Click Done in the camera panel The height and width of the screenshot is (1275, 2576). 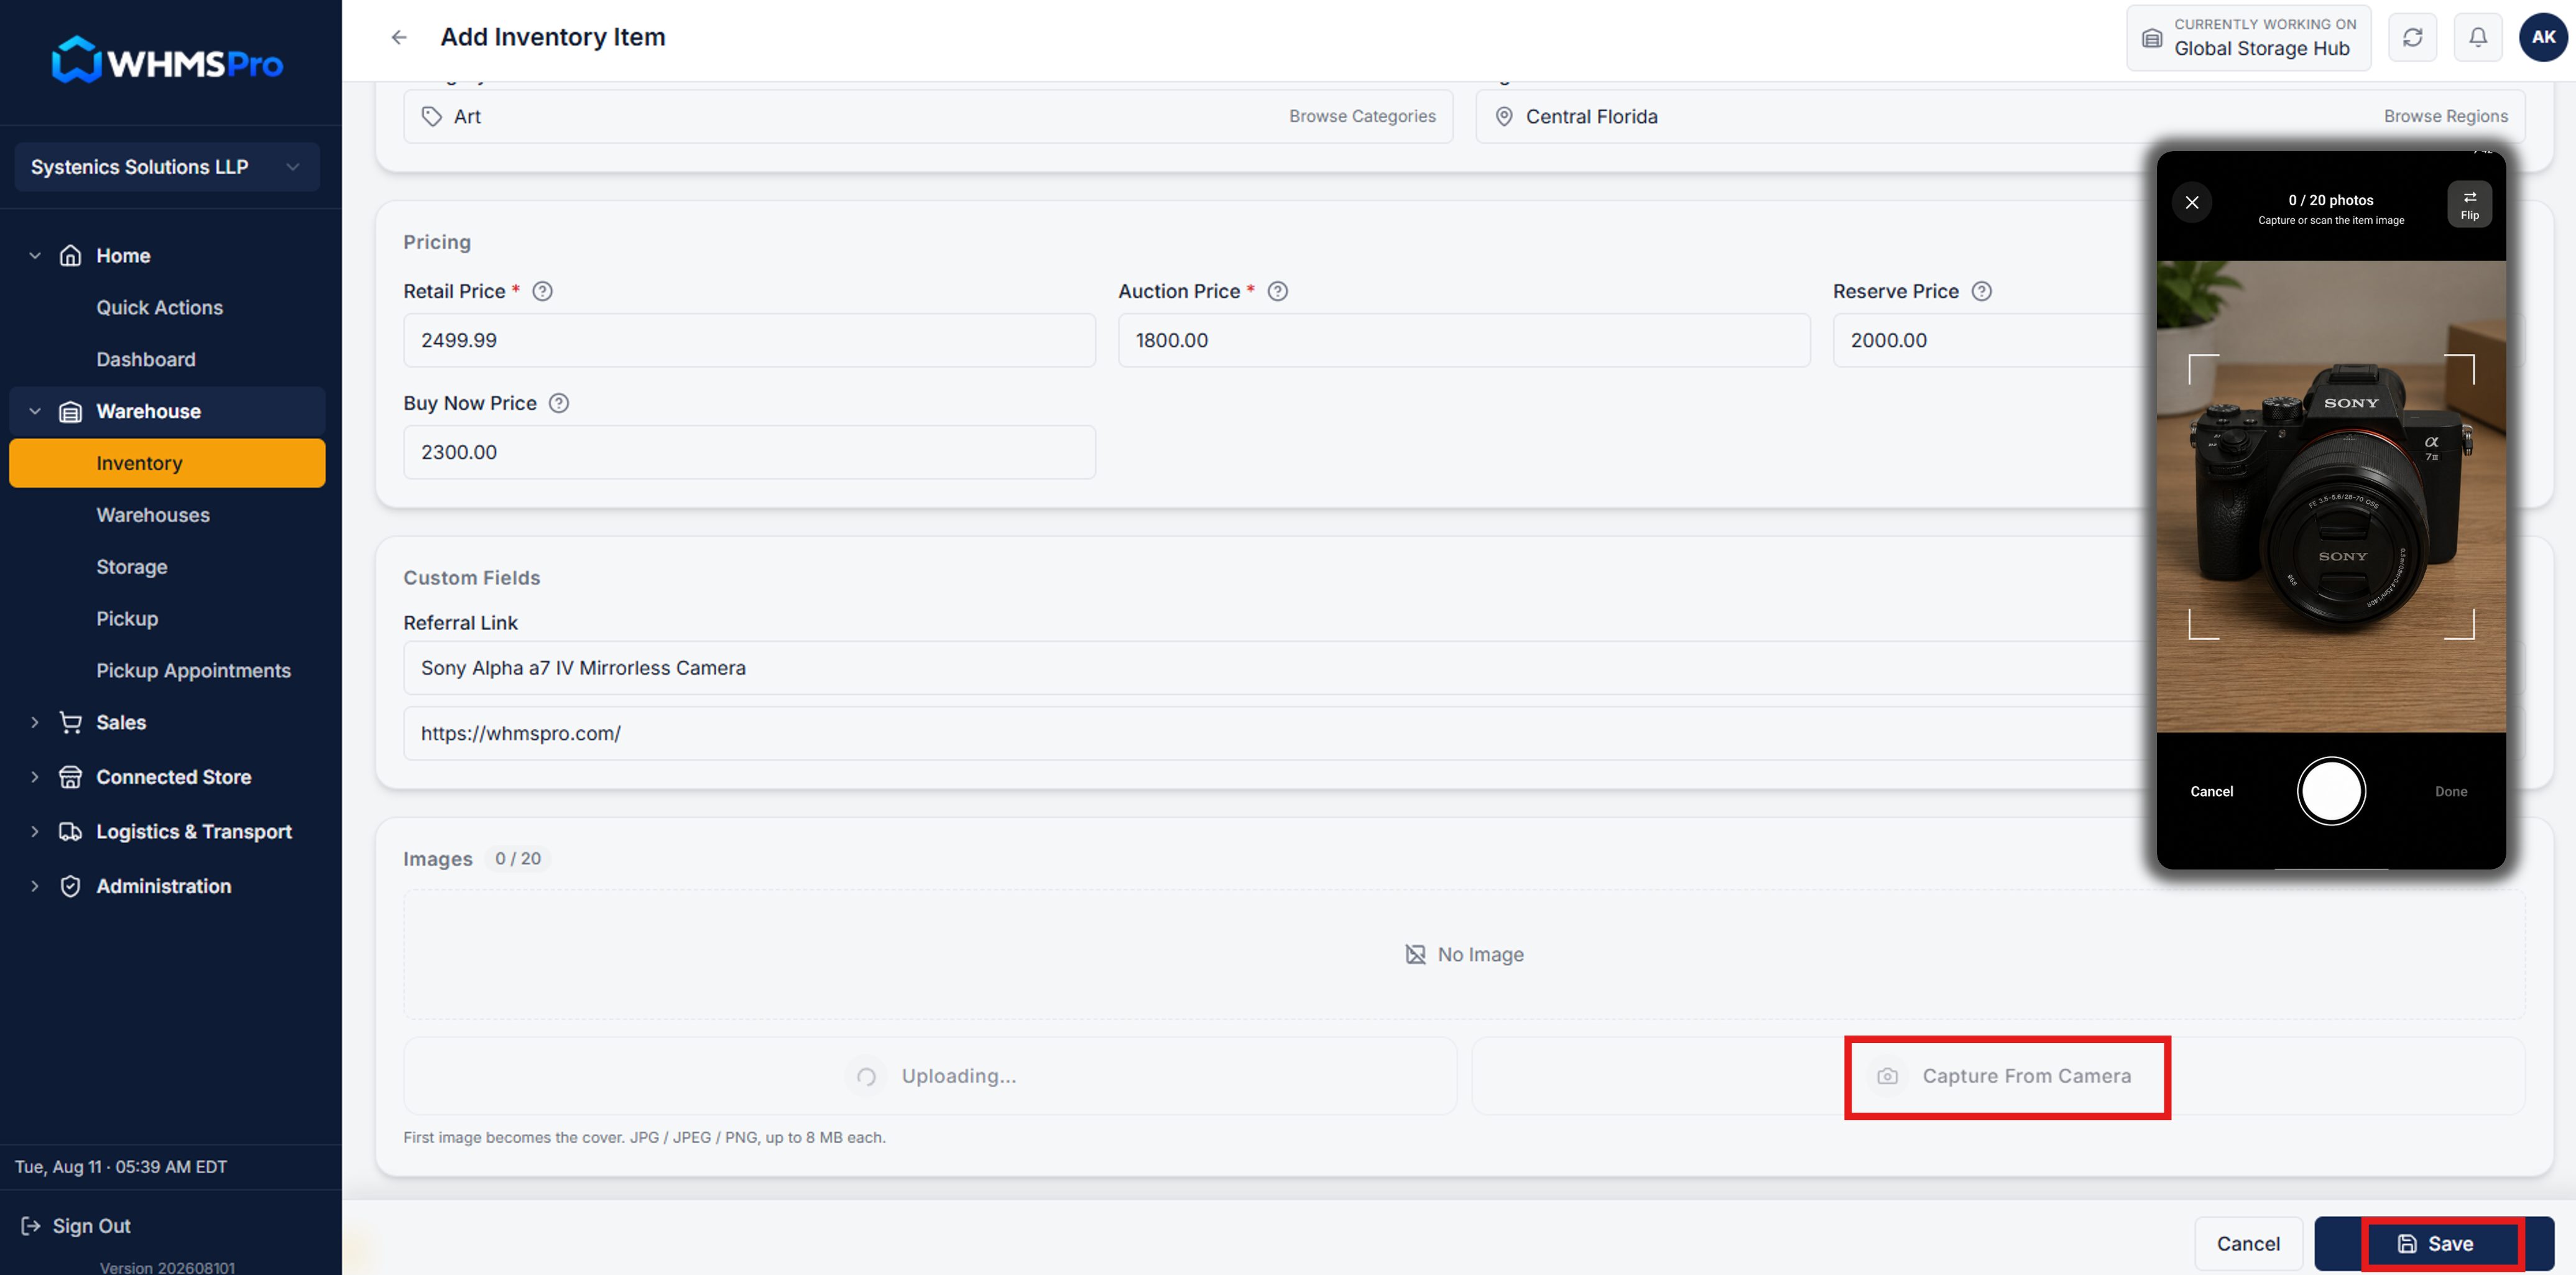2450,791
